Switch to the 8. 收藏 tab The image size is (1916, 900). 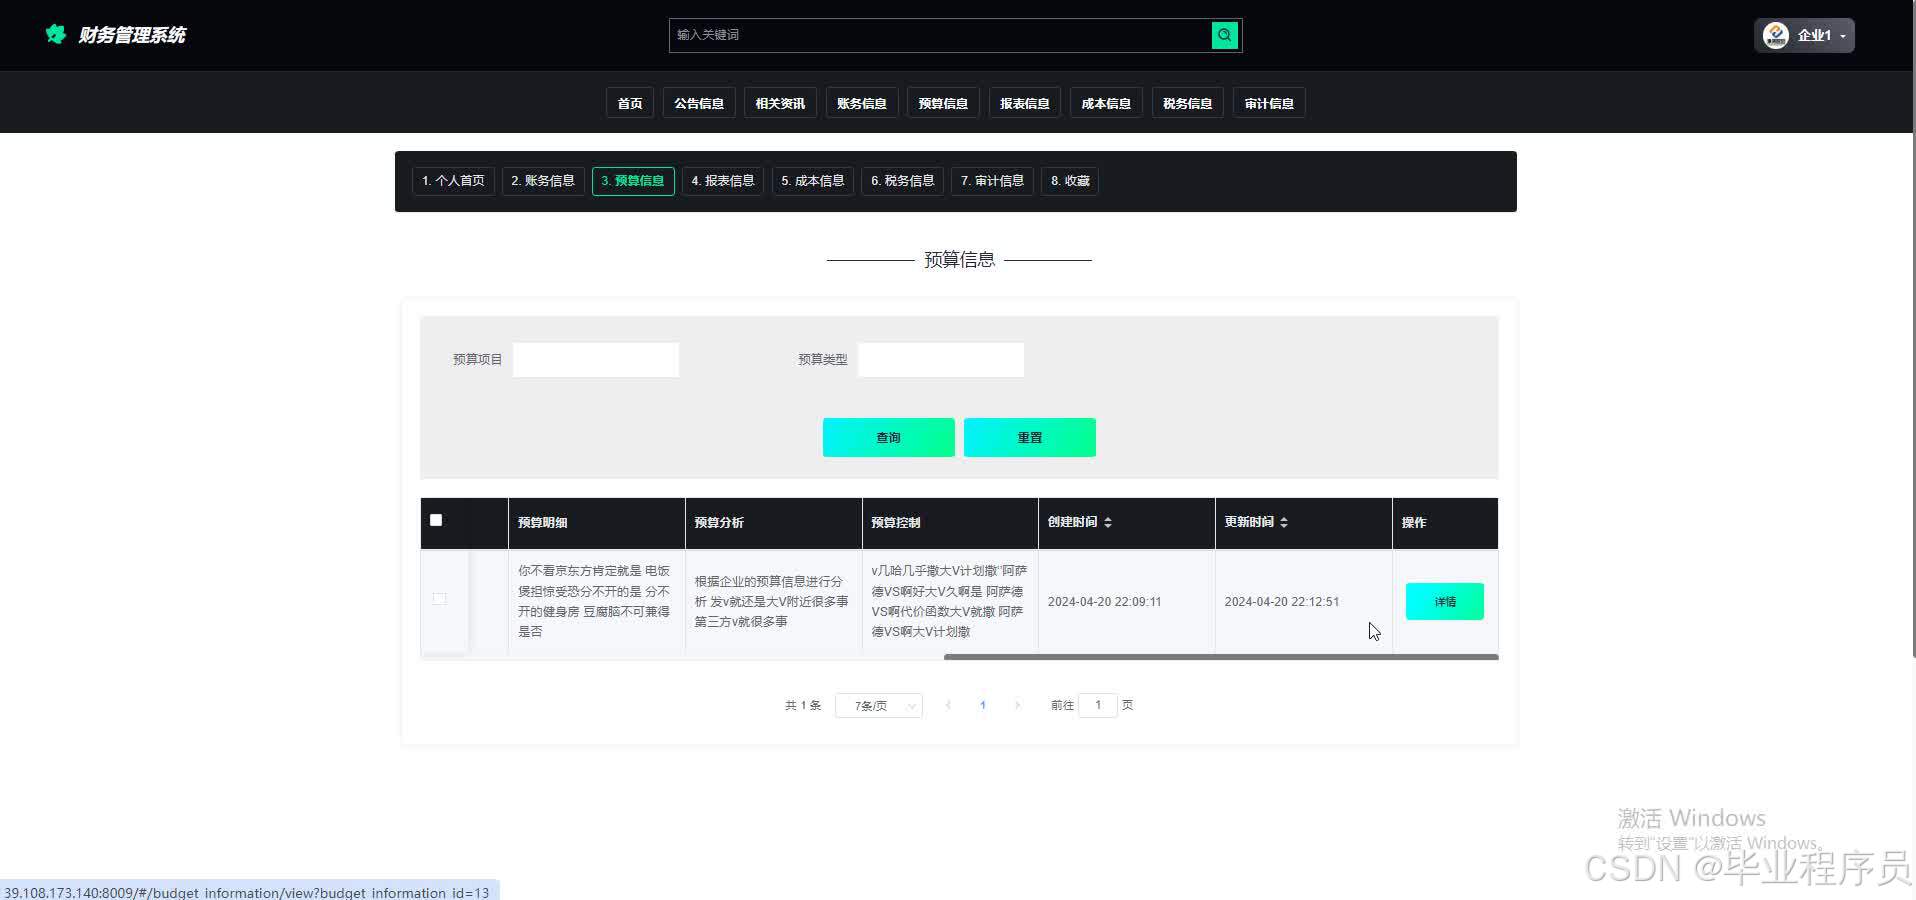(x=1070, y=181)
